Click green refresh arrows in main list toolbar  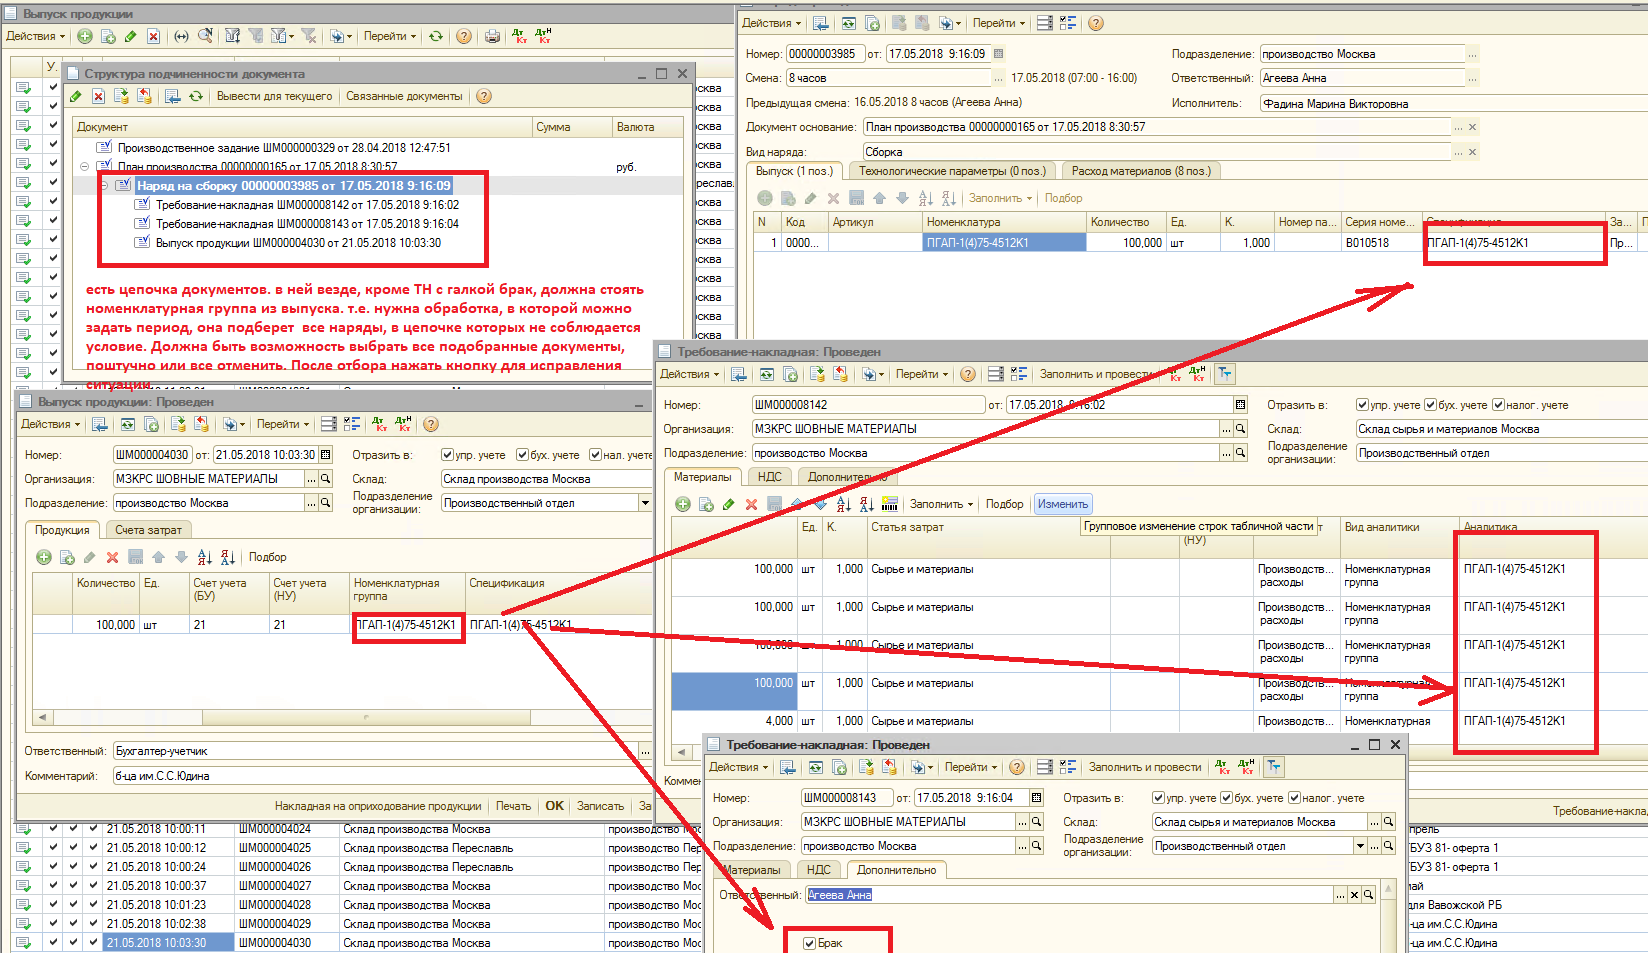[436, 36]
